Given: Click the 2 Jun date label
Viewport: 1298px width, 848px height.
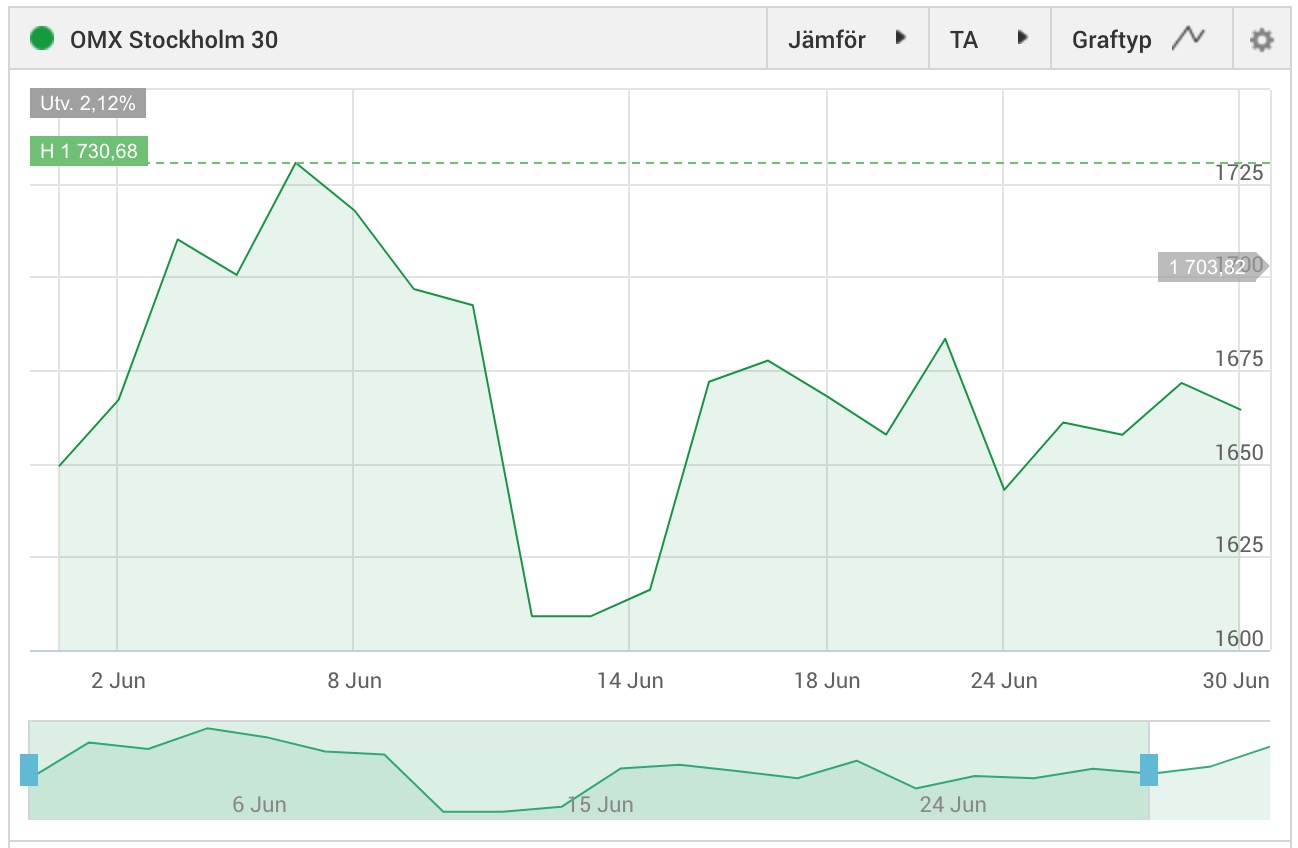Looking at the screenshot, I should click(118, 681).
